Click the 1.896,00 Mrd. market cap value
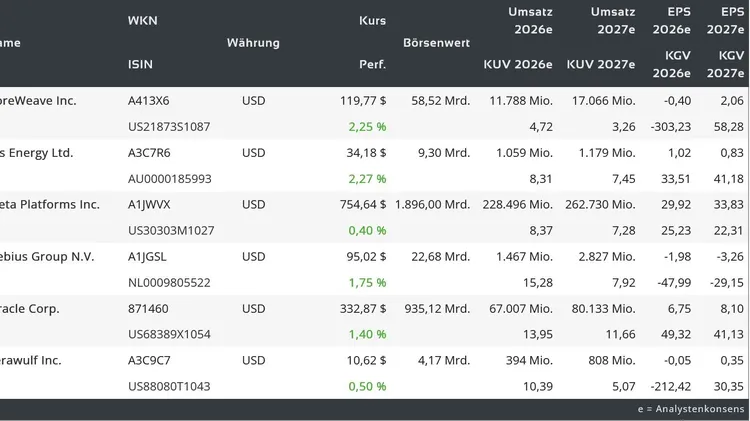This screenshot has width=750, height=421. (432, 205)
